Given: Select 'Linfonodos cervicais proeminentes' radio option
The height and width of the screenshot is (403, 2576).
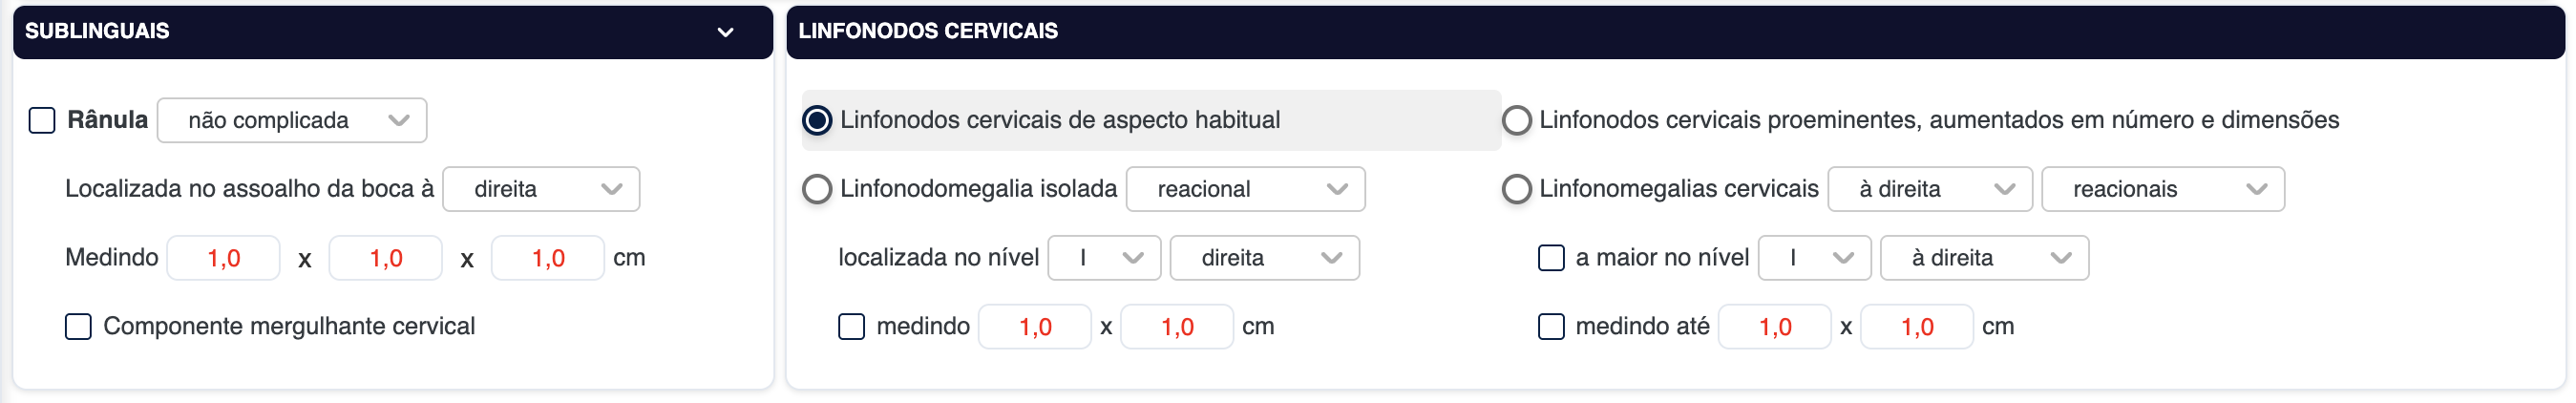Looking at the screenshot, I should [x=1516, y=121].
